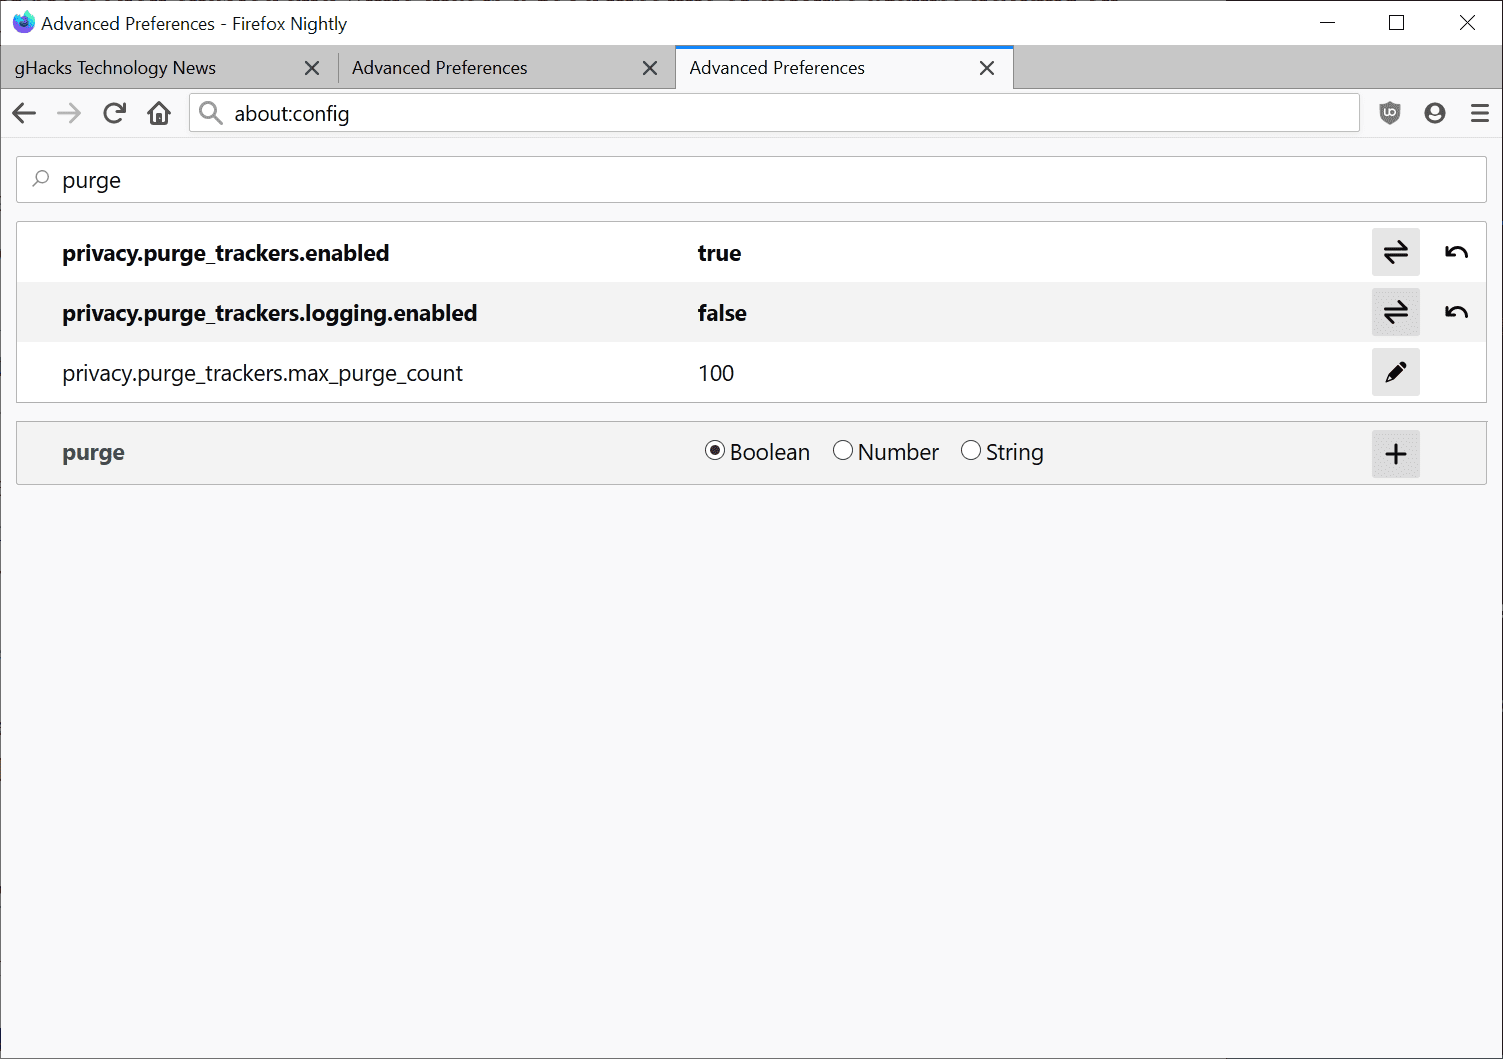Select the Boolean radio option

715,451
